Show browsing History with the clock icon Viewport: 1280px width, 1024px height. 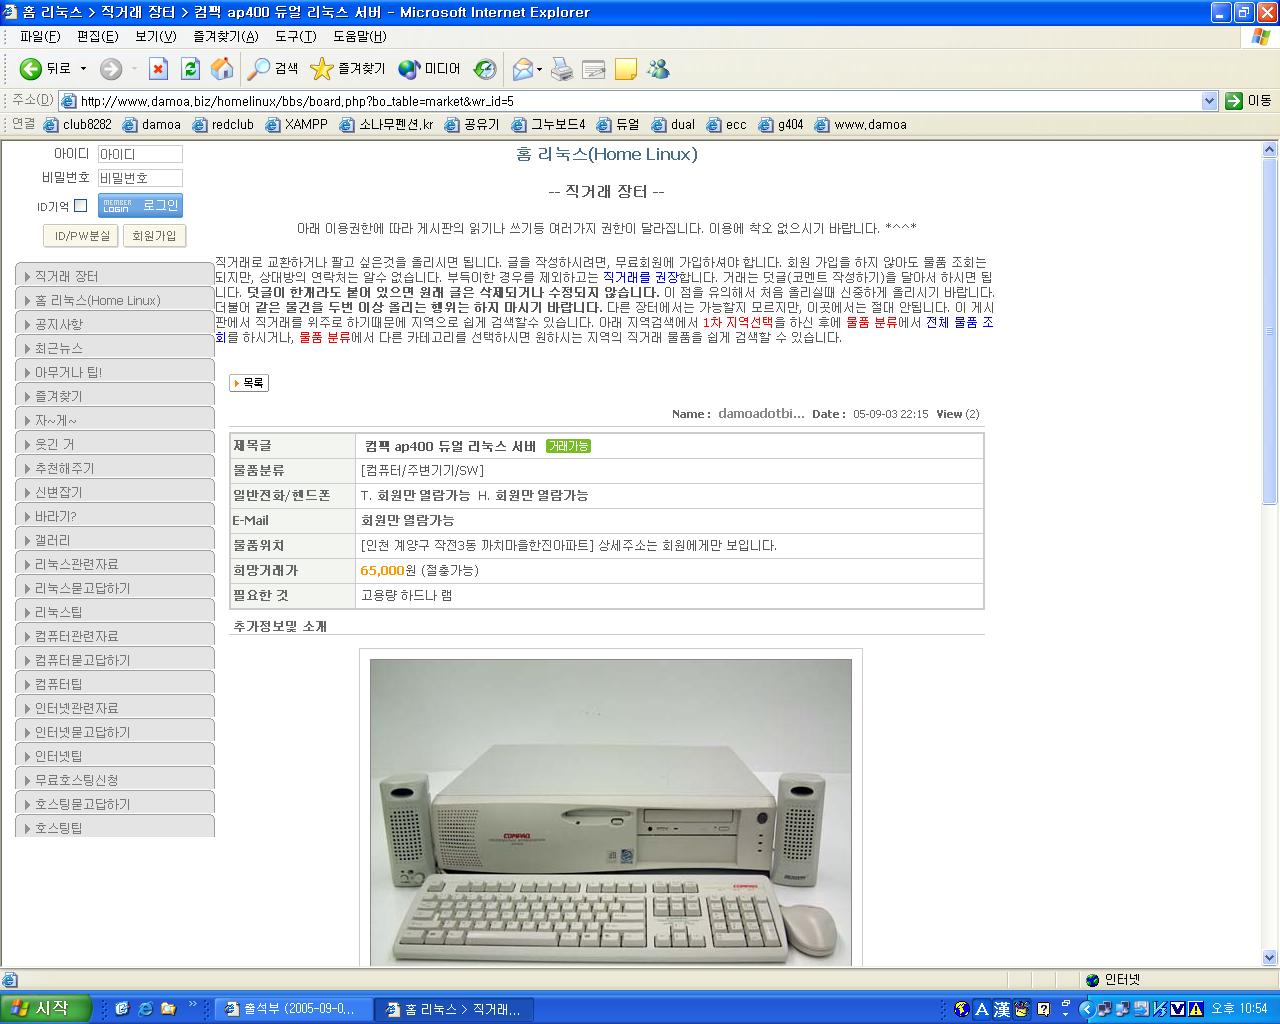[485, 69]
